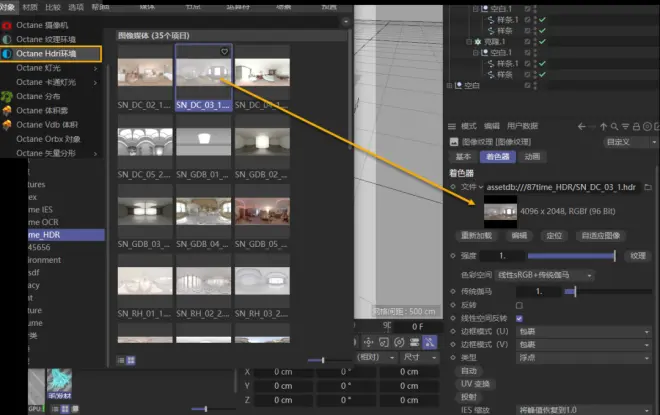Switch asset browser to grid view

coord(131,360)
